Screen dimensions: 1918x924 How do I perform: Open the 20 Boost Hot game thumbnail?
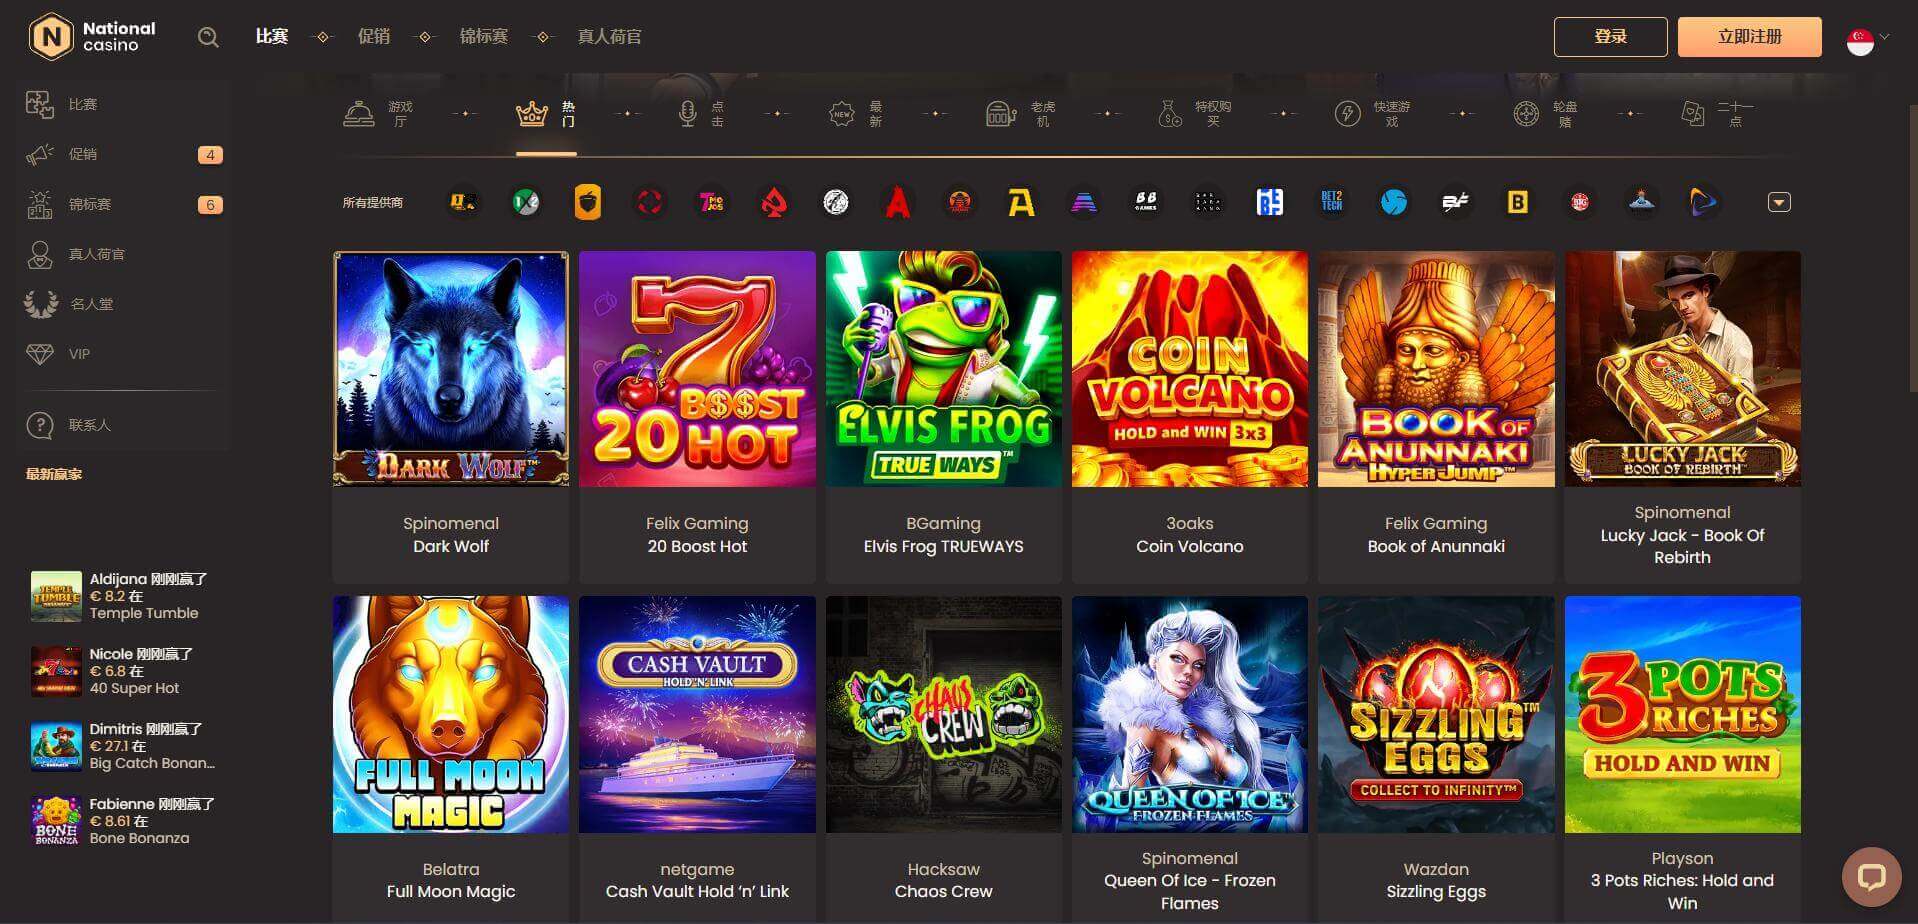tap(697, 369)
